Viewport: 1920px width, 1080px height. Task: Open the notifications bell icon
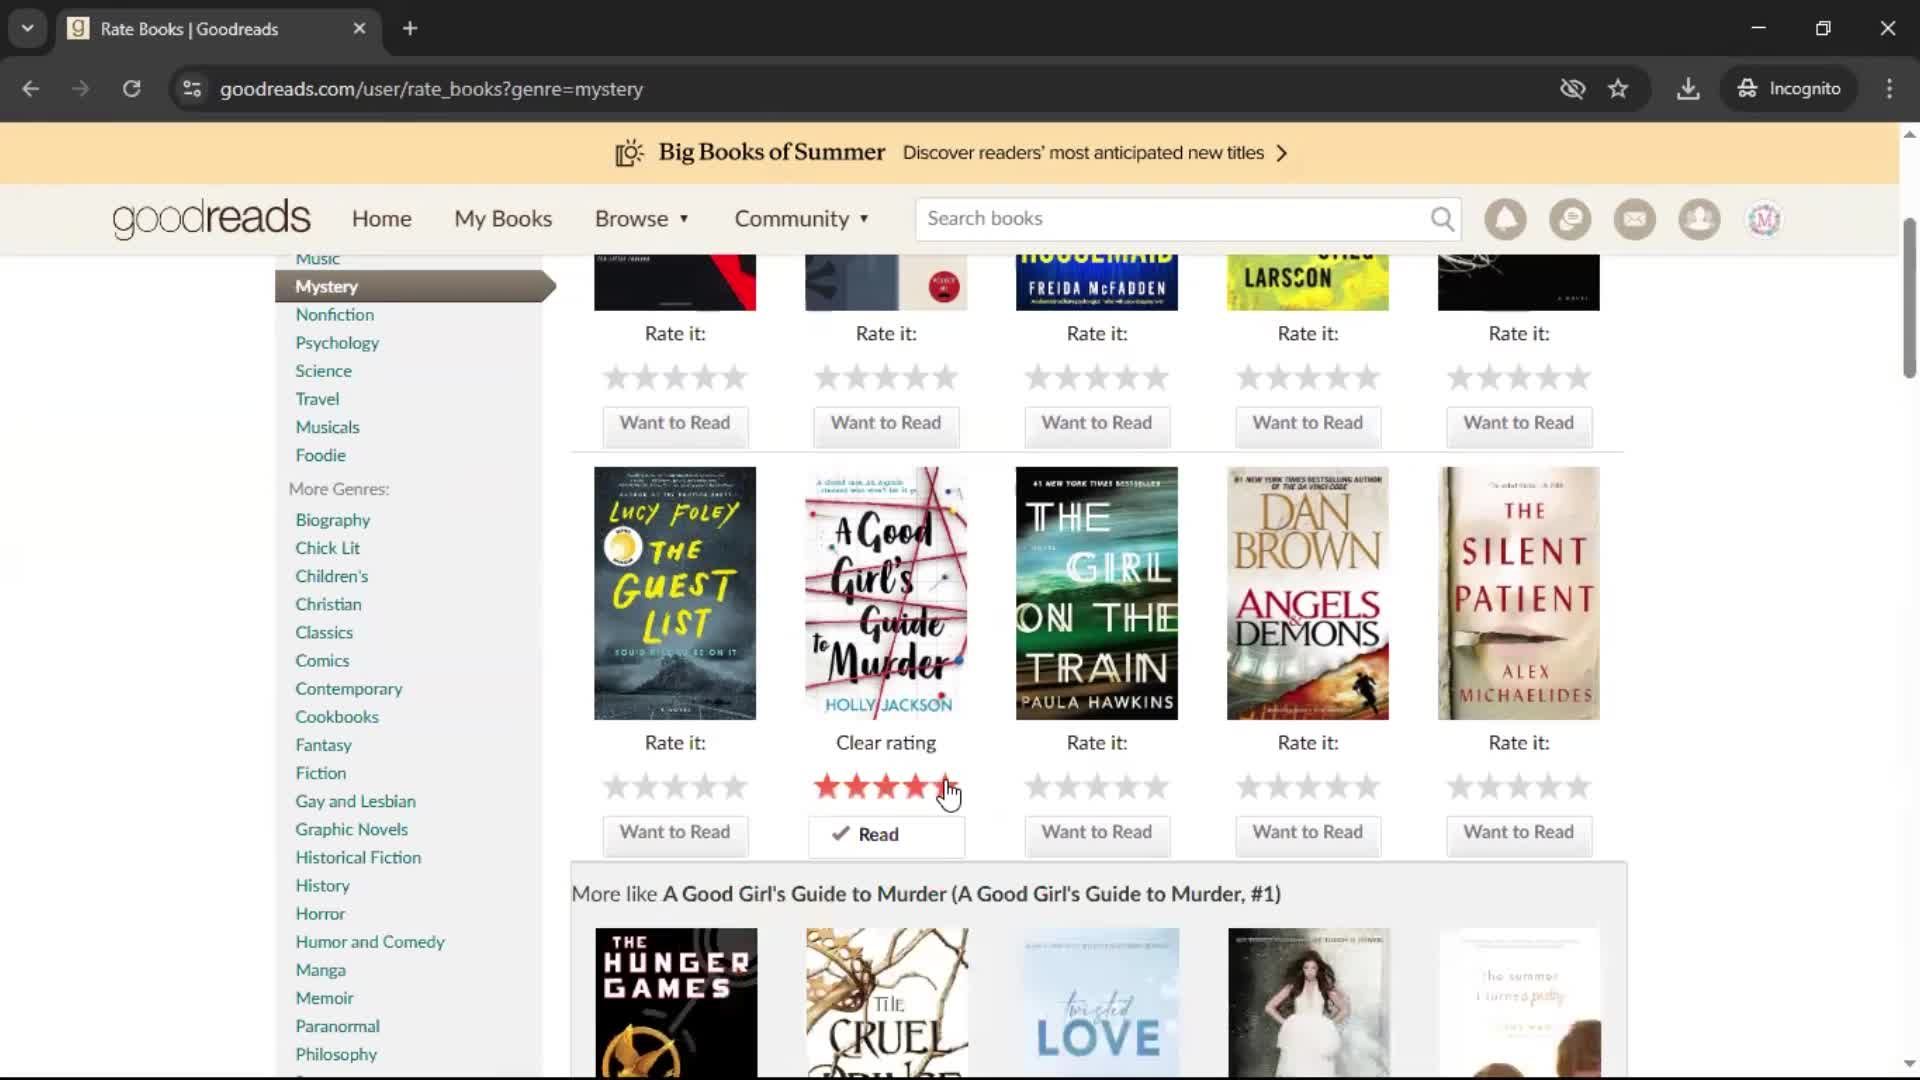[x=1505, y=219]
